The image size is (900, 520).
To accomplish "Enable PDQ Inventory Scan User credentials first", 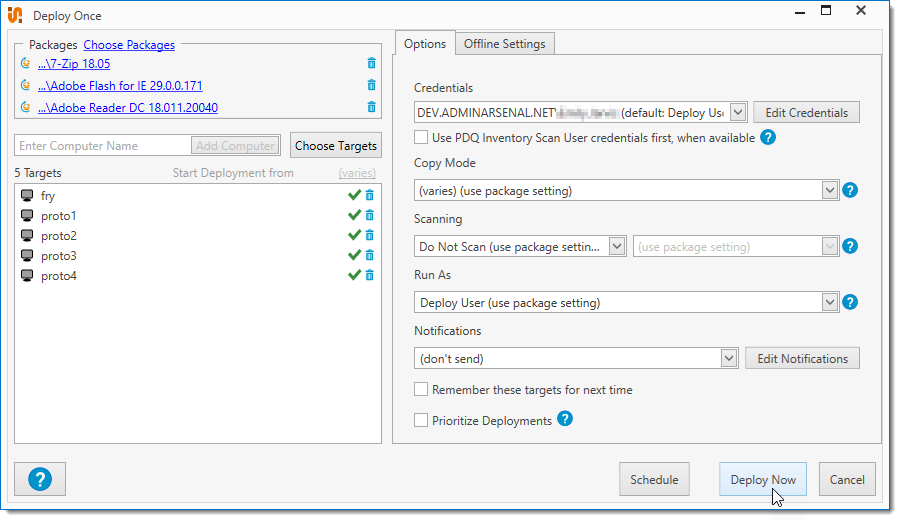I will [x=421, y=138].
